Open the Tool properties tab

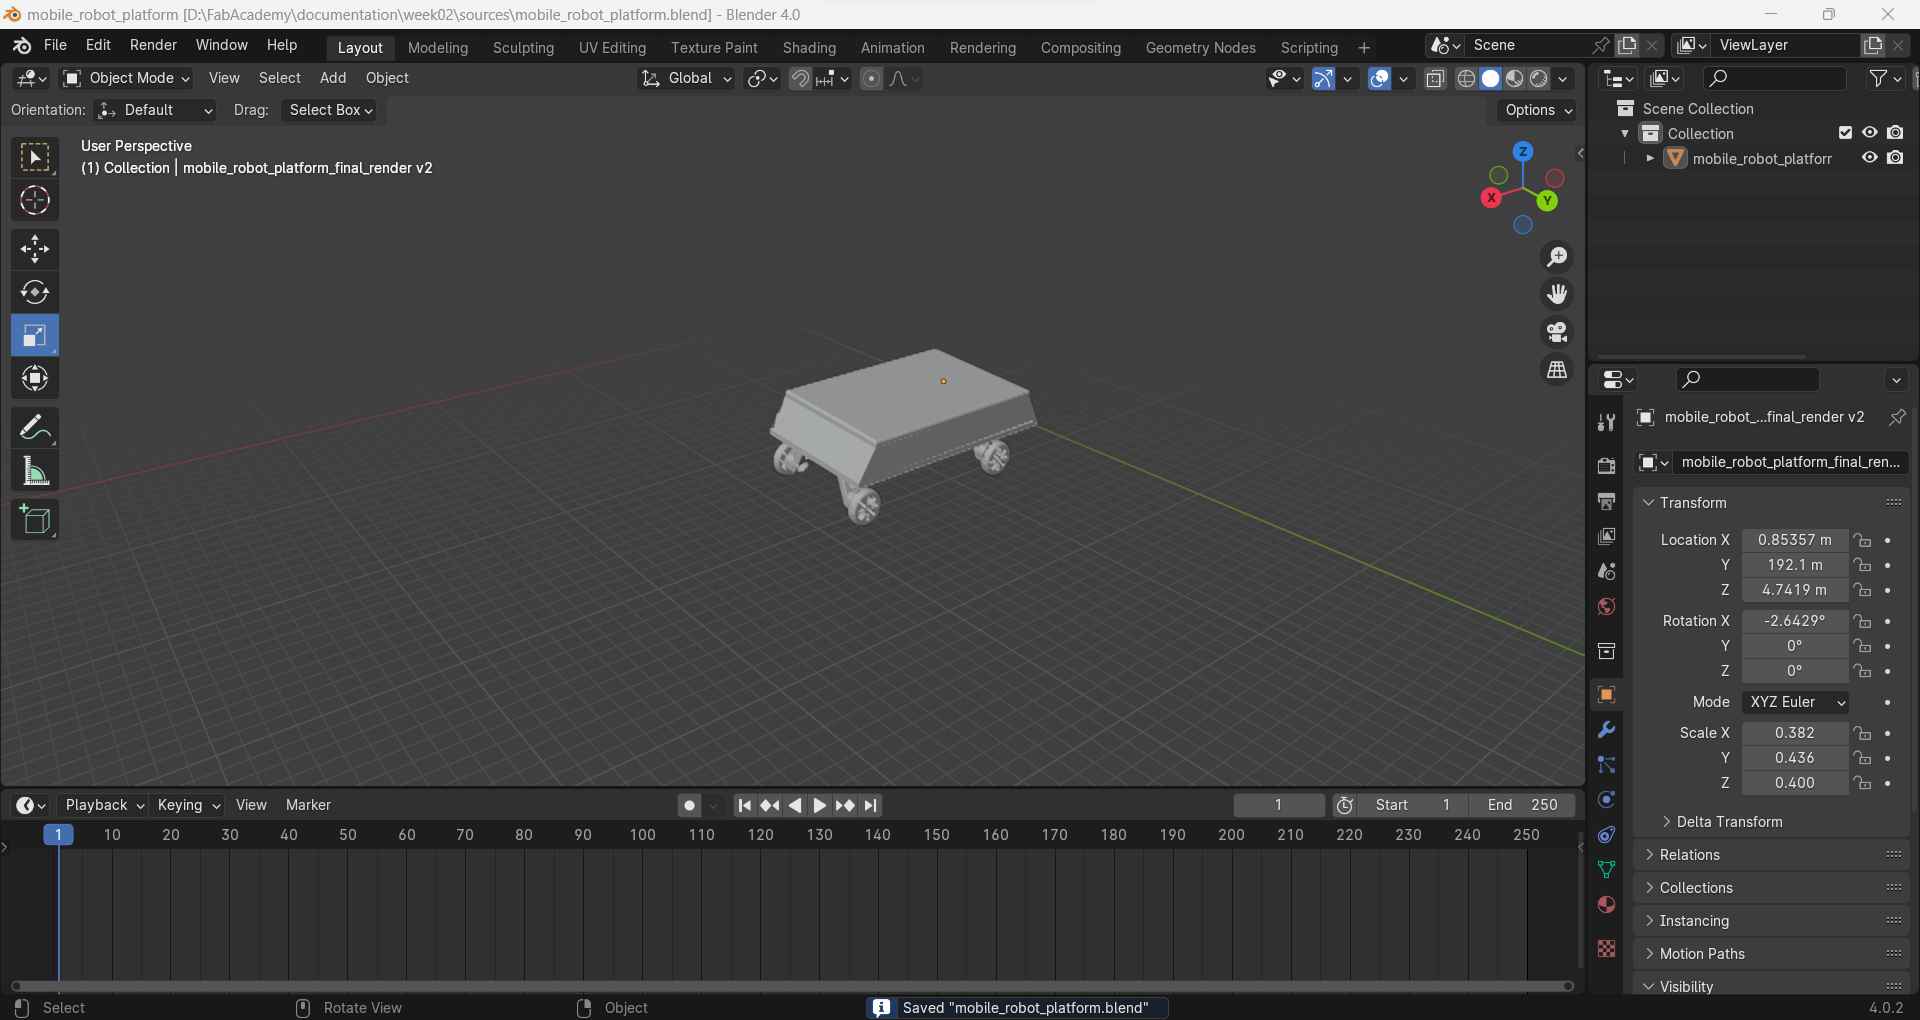point(1606,423)
